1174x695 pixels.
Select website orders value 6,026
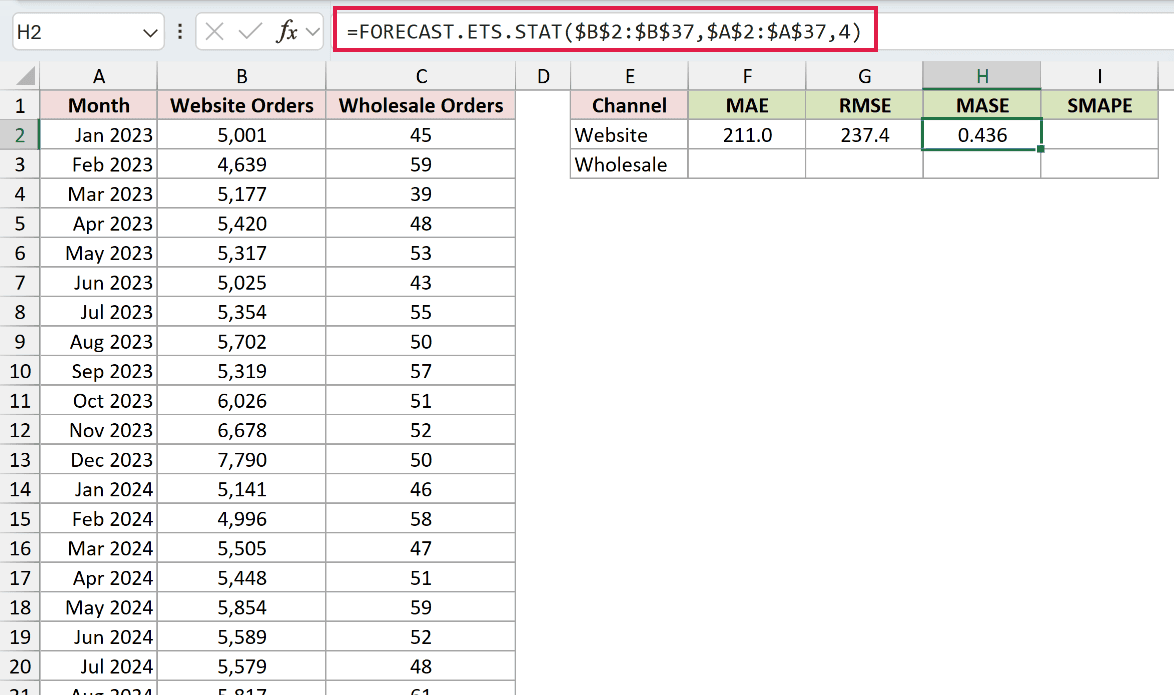[x=242, y=401]
